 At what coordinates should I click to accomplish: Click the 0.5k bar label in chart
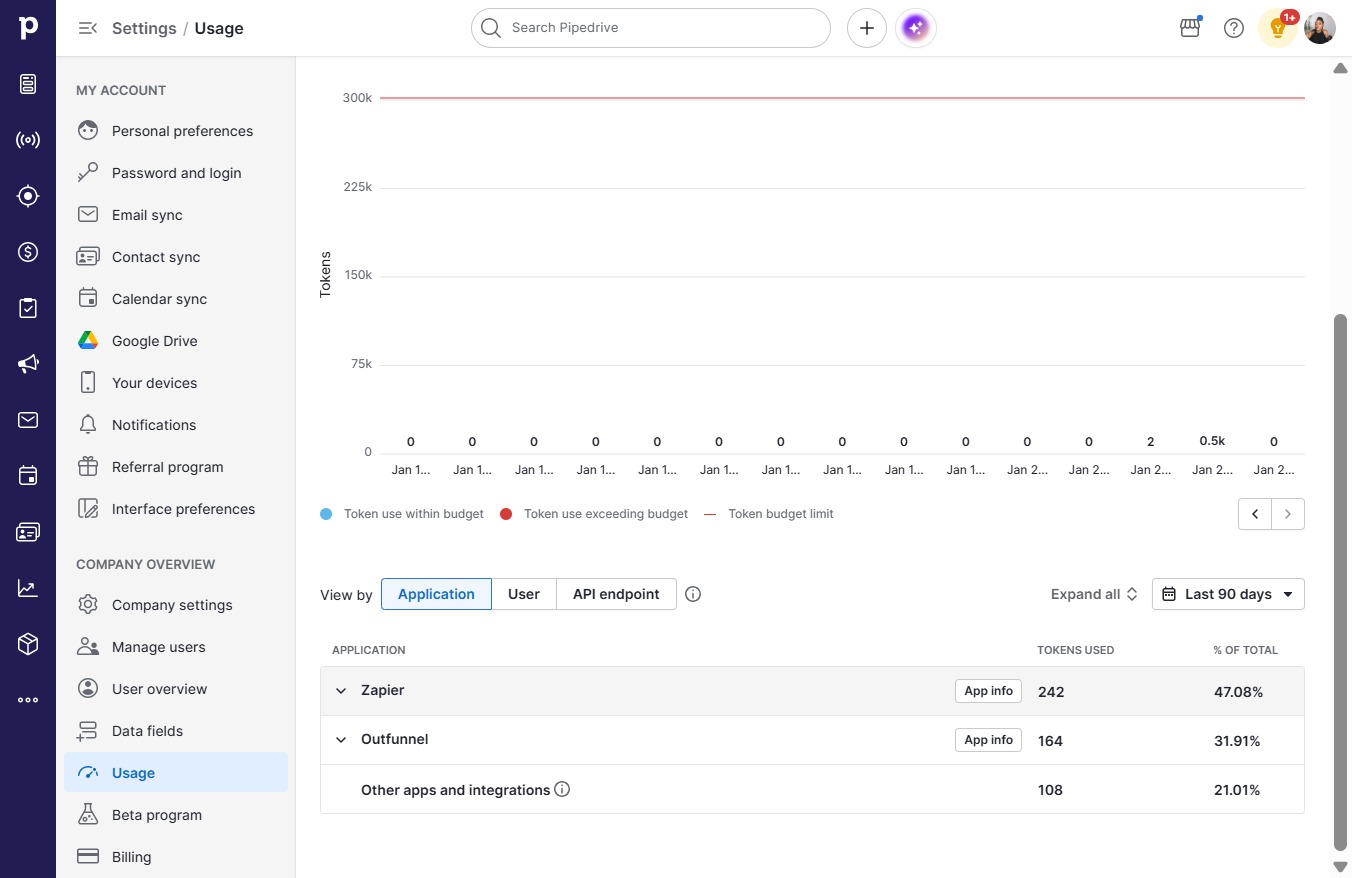pos(1212,441)
